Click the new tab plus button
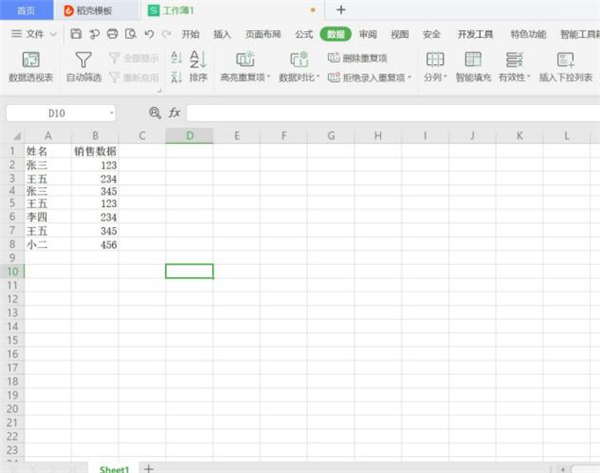The height and width of the screenshot is (473, 600). coord(340,10)
